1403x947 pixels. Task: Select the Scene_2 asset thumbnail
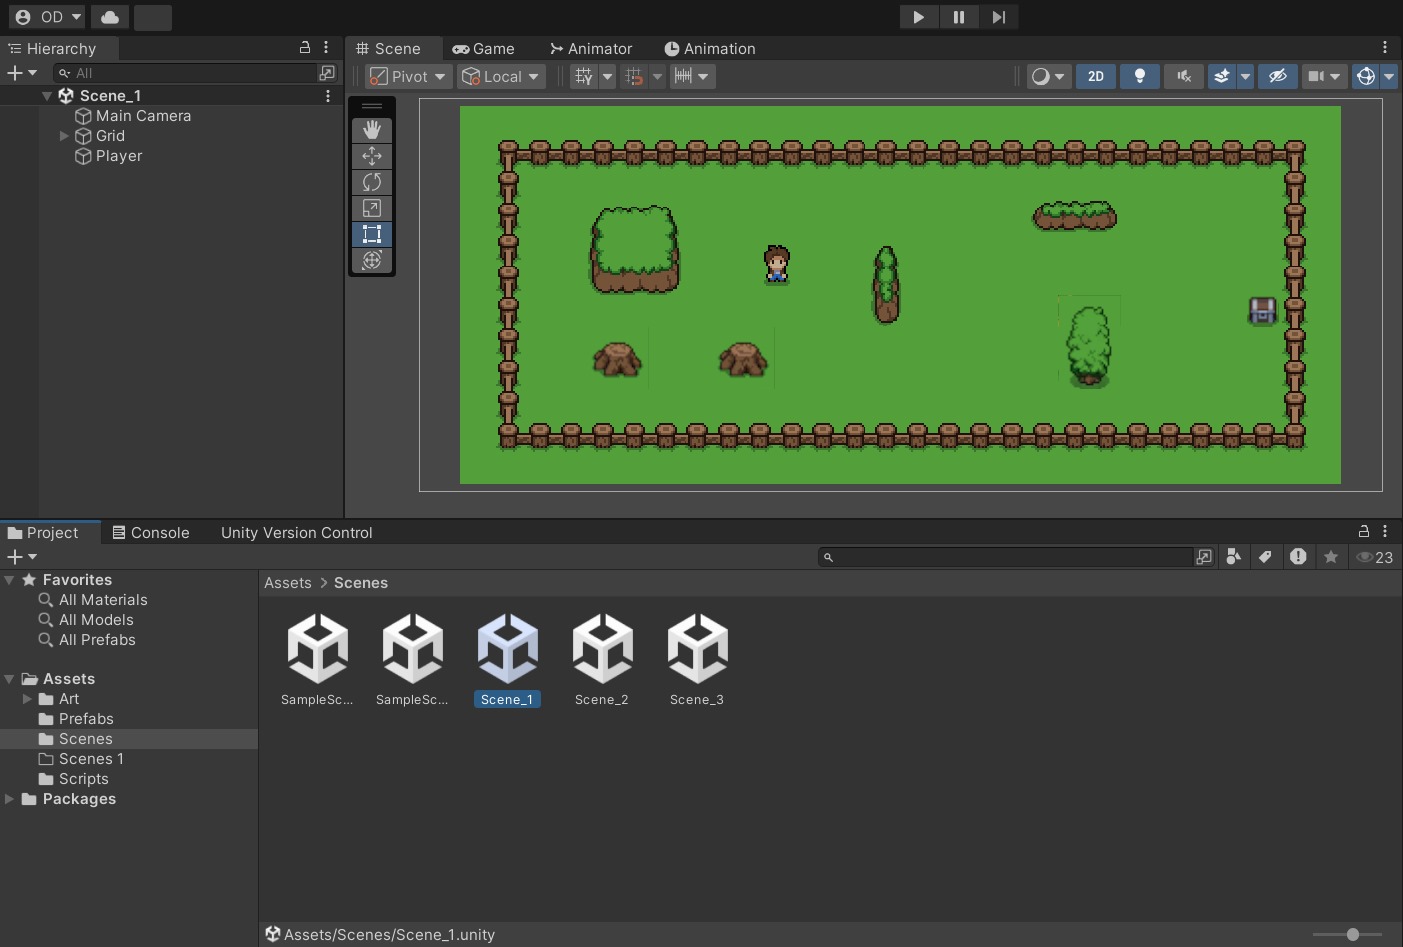click(x=602, y=660)
